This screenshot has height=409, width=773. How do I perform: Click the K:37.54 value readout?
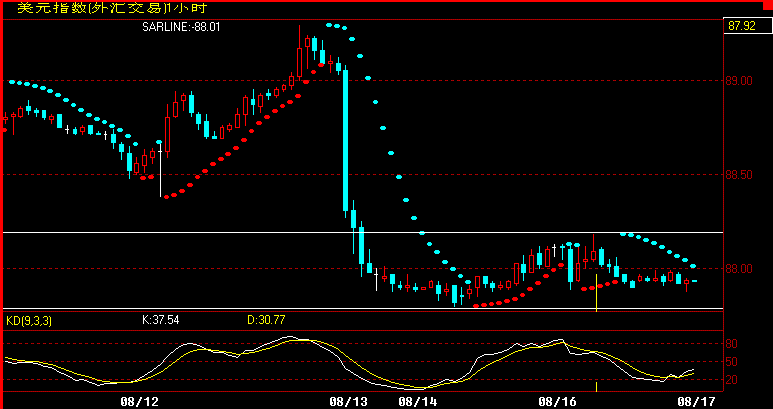(161, 320)
